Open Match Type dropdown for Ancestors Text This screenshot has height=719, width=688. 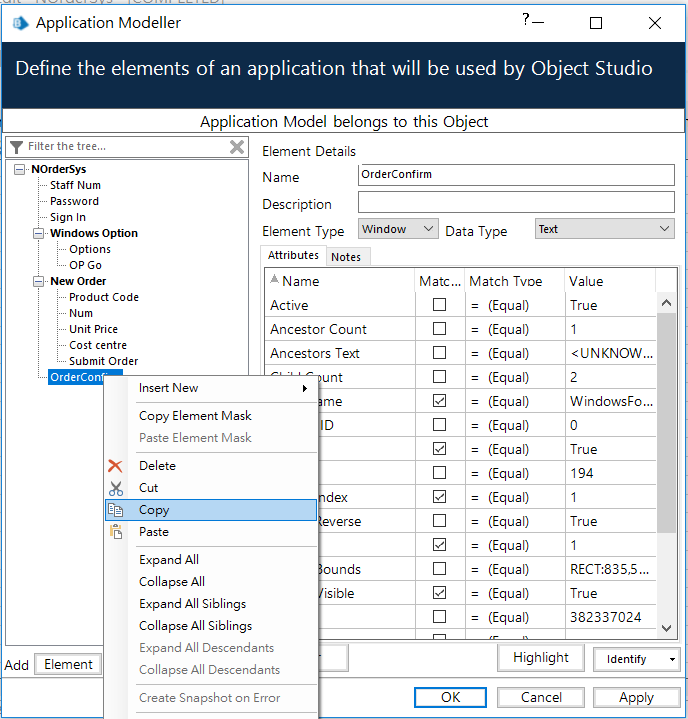514,353
